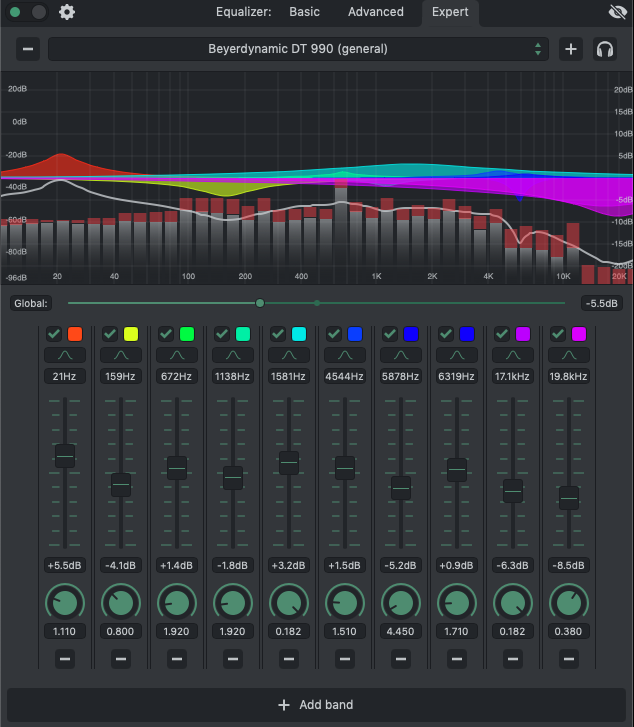The image size is (634, 727).
Task: Click the Q knob above 1.710
Action: [457, 603]
